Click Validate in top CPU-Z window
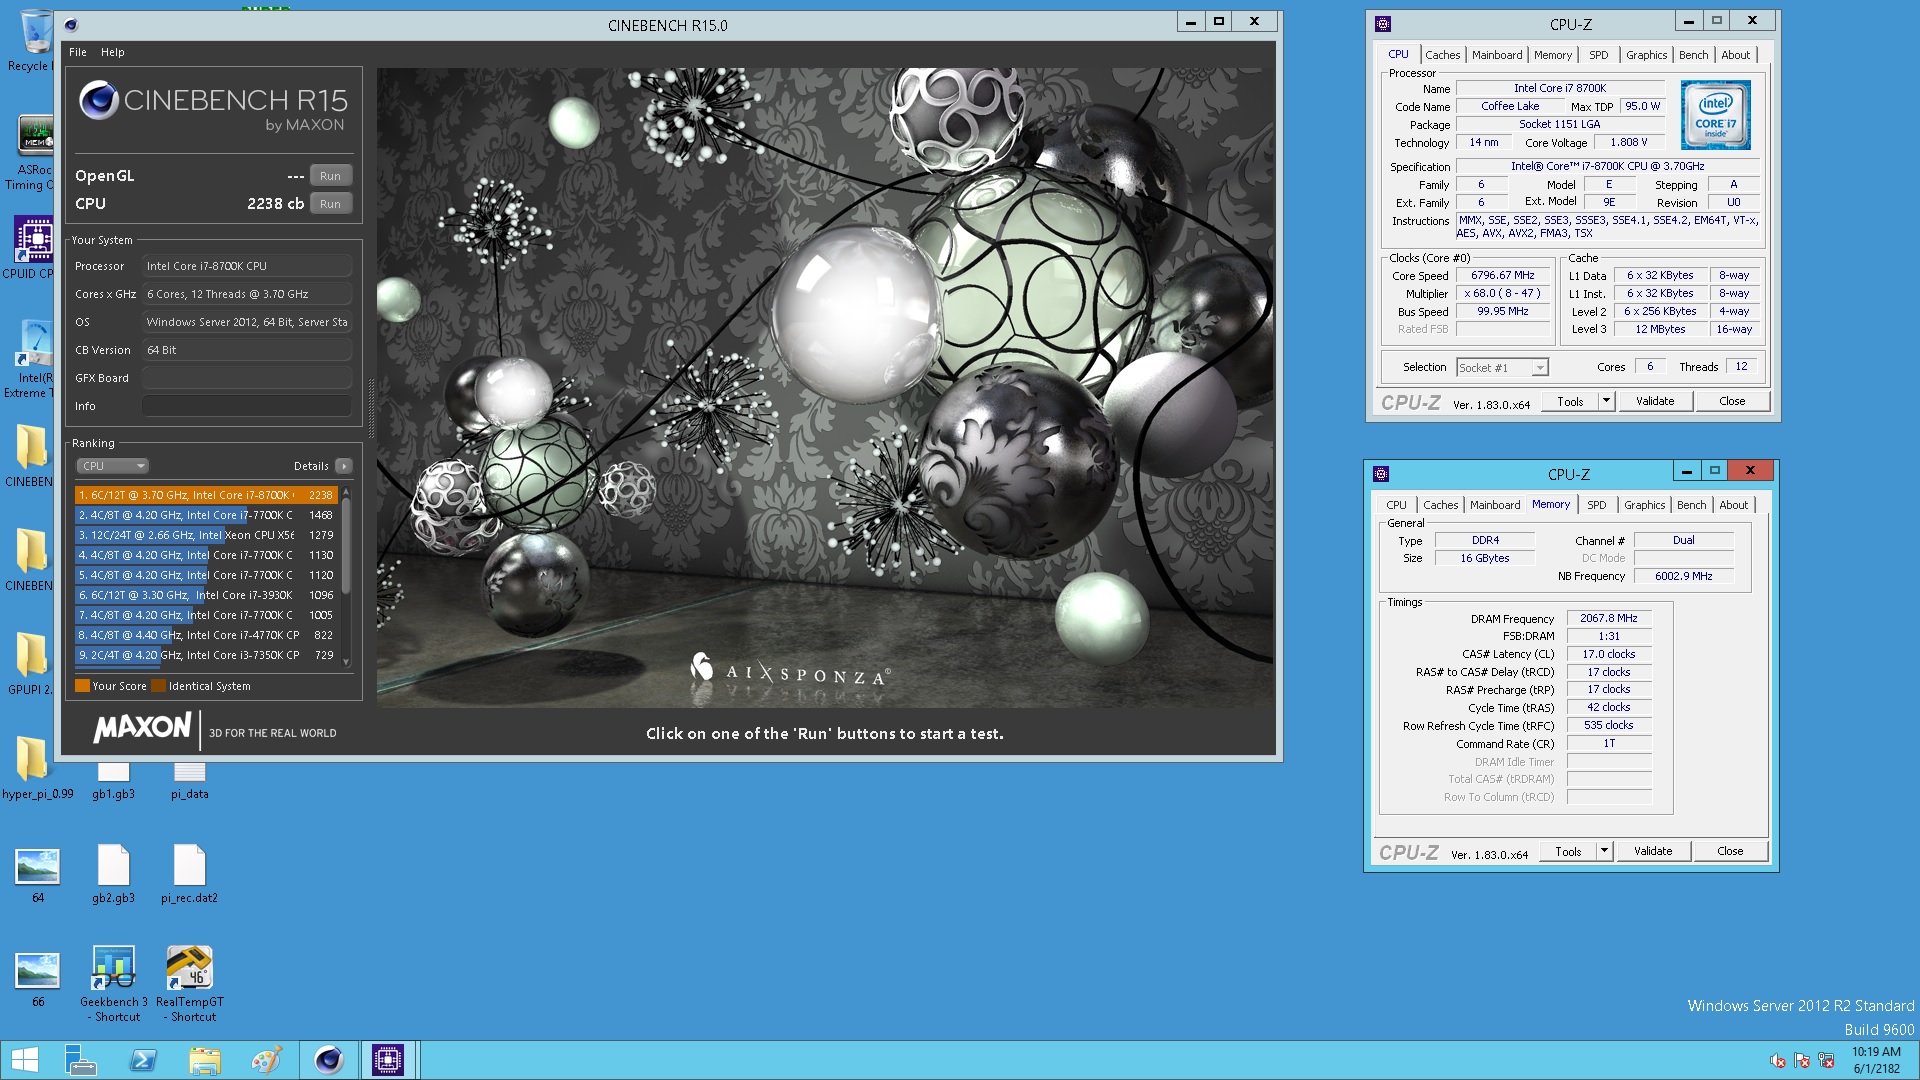 [x=1655, y=401]
